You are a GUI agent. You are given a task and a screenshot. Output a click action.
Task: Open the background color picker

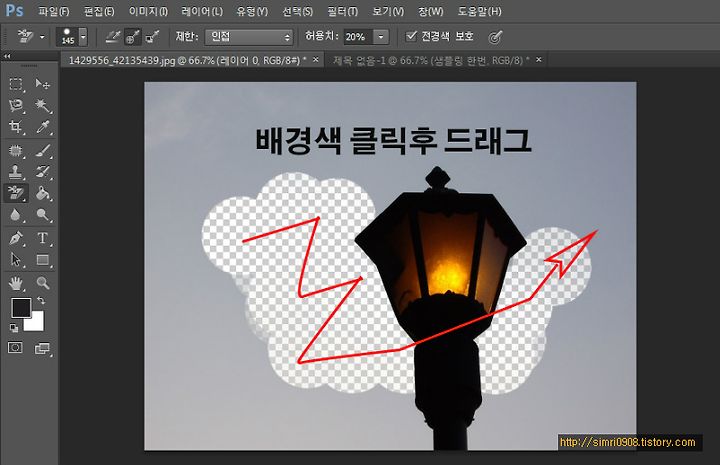(x=37, y=324)
